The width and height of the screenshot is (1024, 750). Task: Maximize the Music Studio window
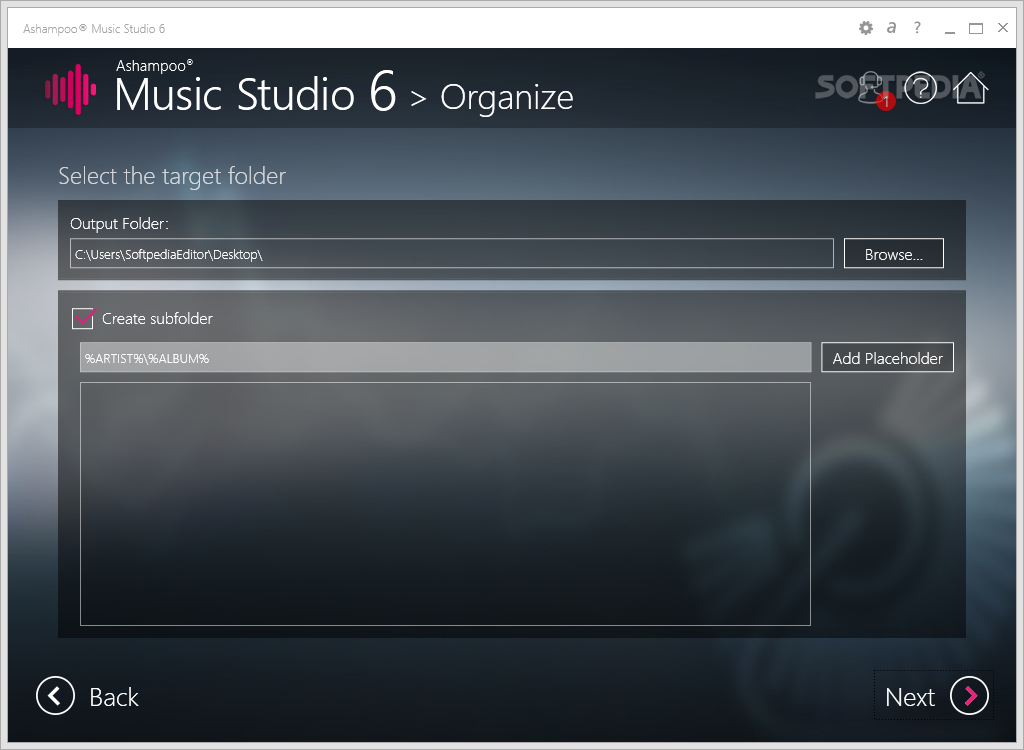tap(976, 28)
